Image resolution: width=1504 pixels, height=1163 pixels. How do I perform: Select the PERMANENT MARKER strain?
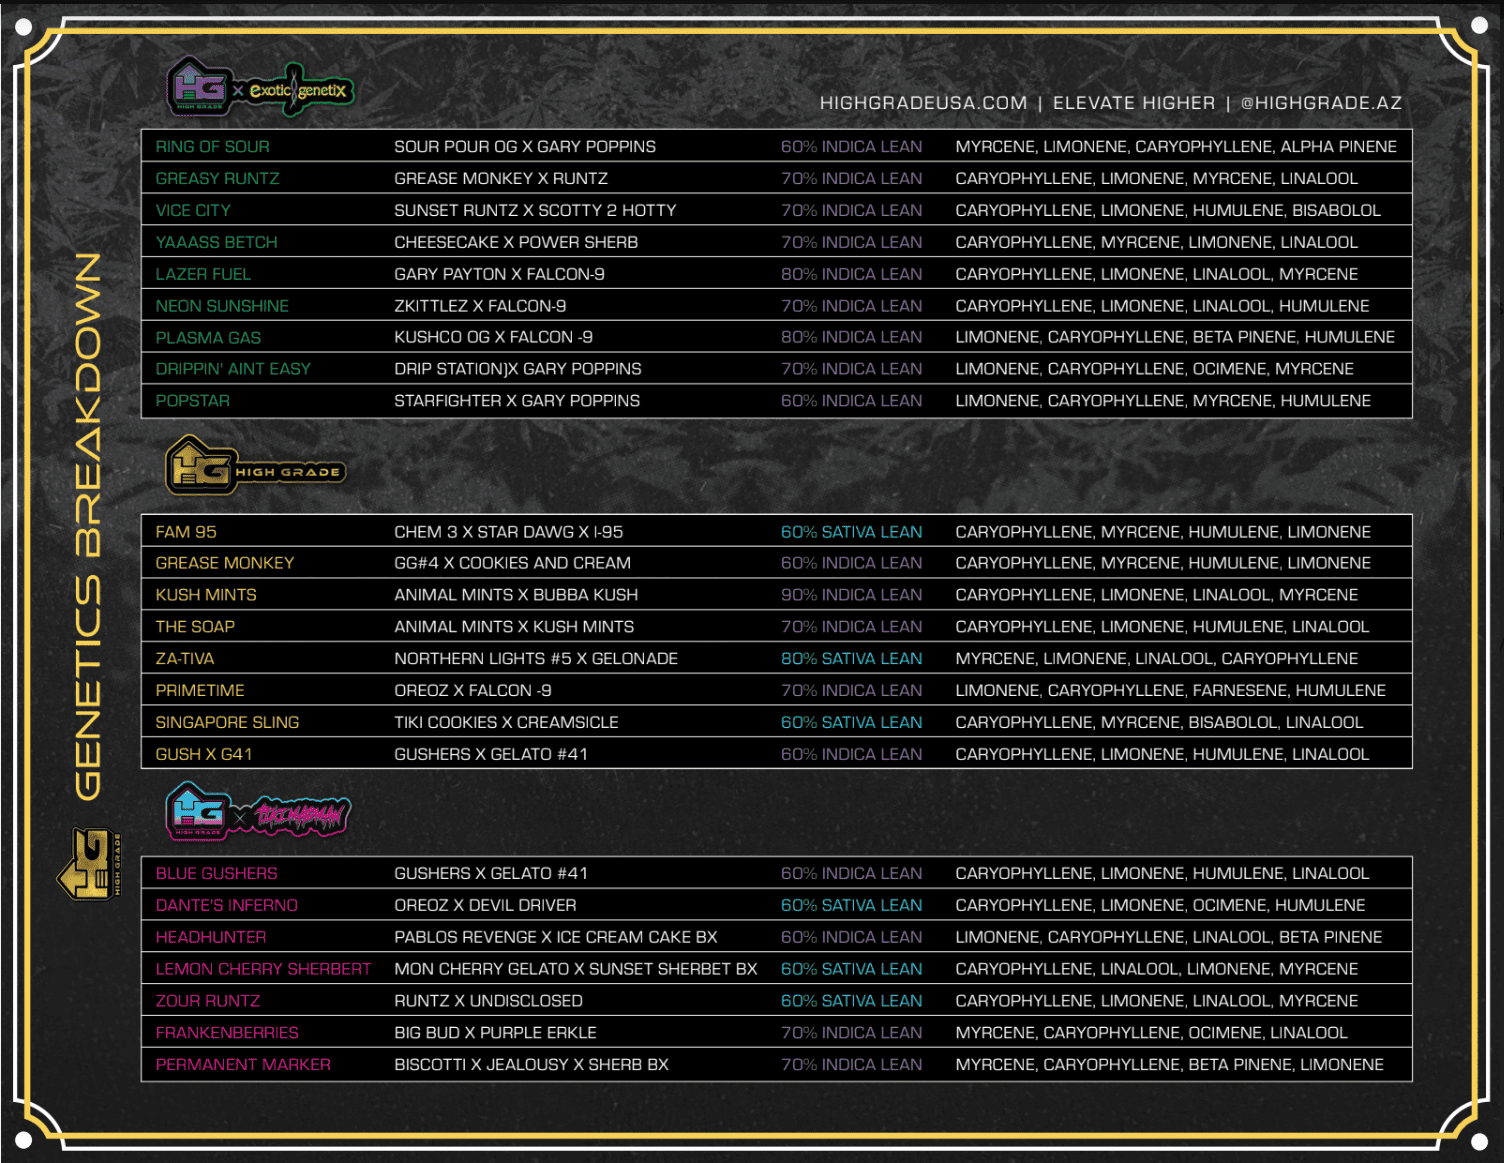pos(243,1065)
